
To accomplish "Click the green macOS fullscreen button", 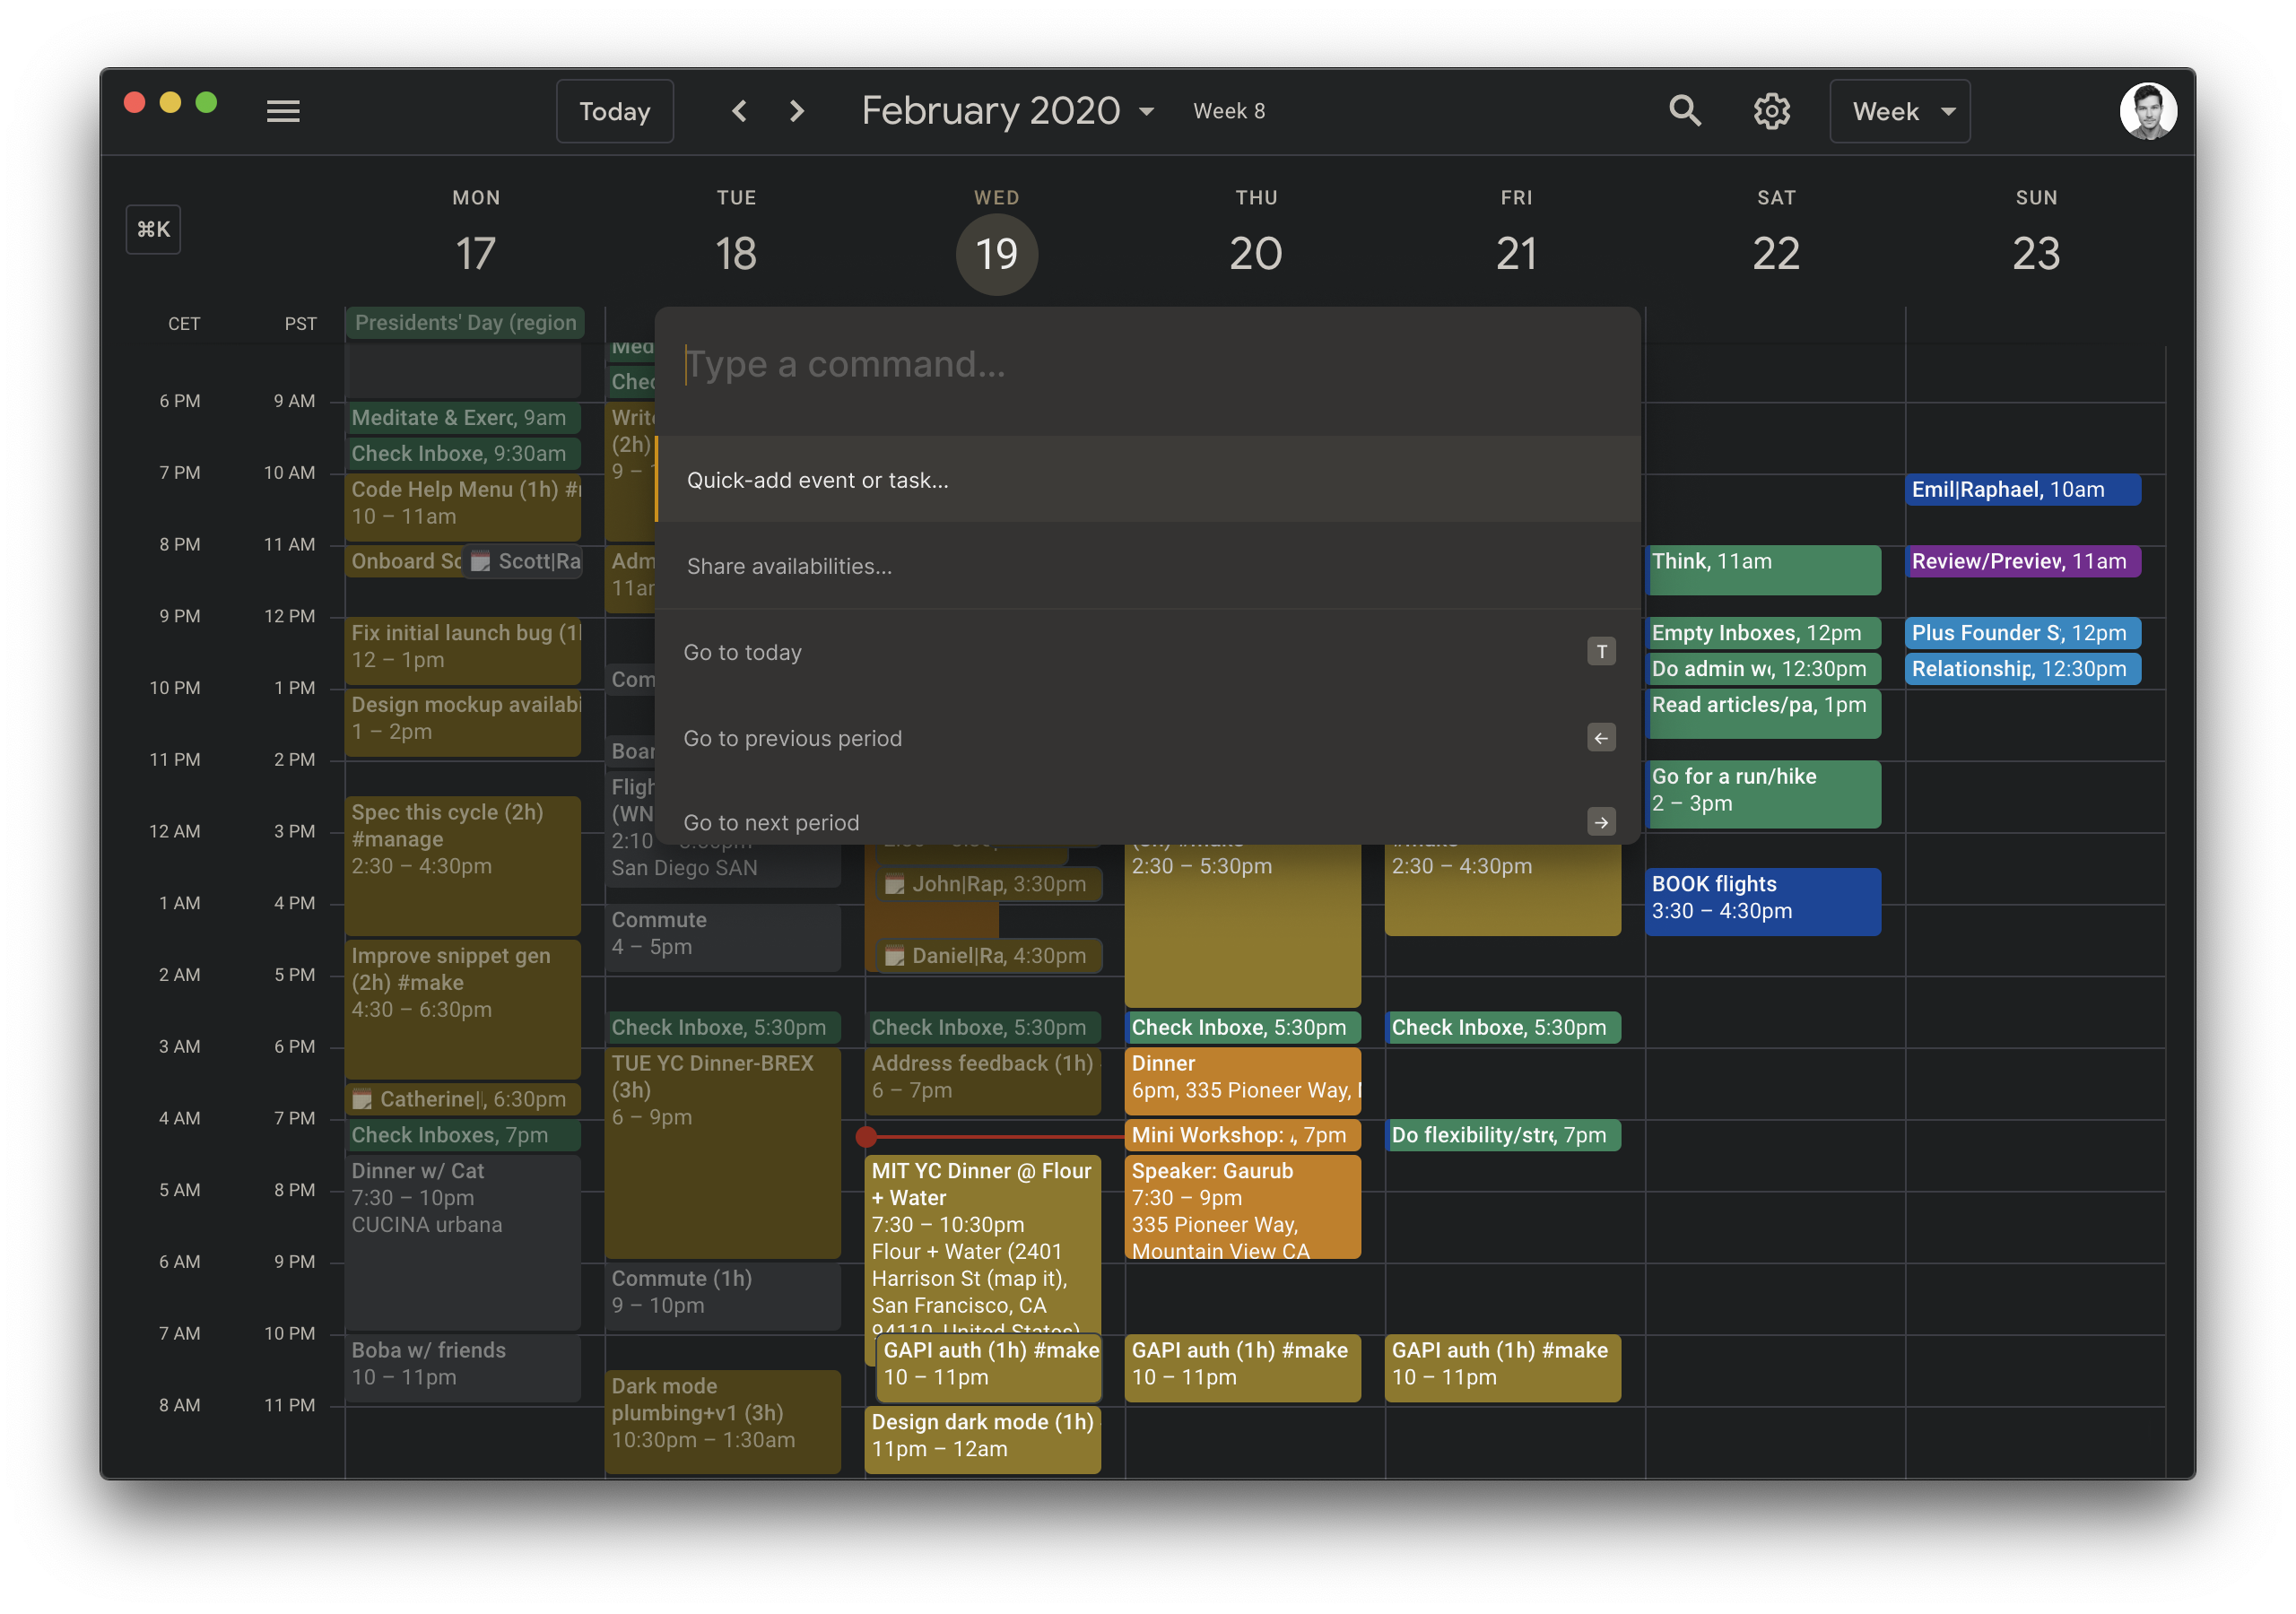I will tap(206, 103).
